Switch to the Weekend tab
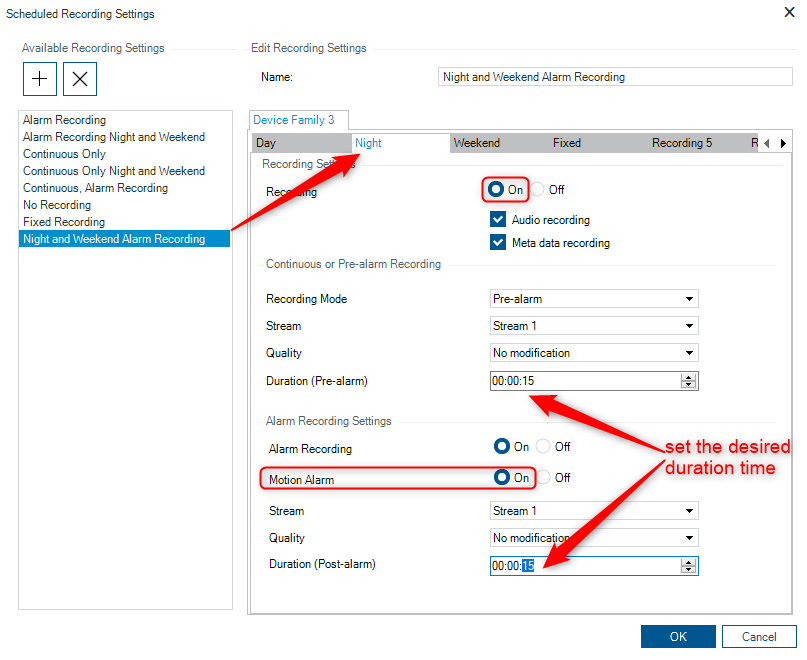This screenshot has height=660, width=807. pyautogui.click(x=477, y=143)
